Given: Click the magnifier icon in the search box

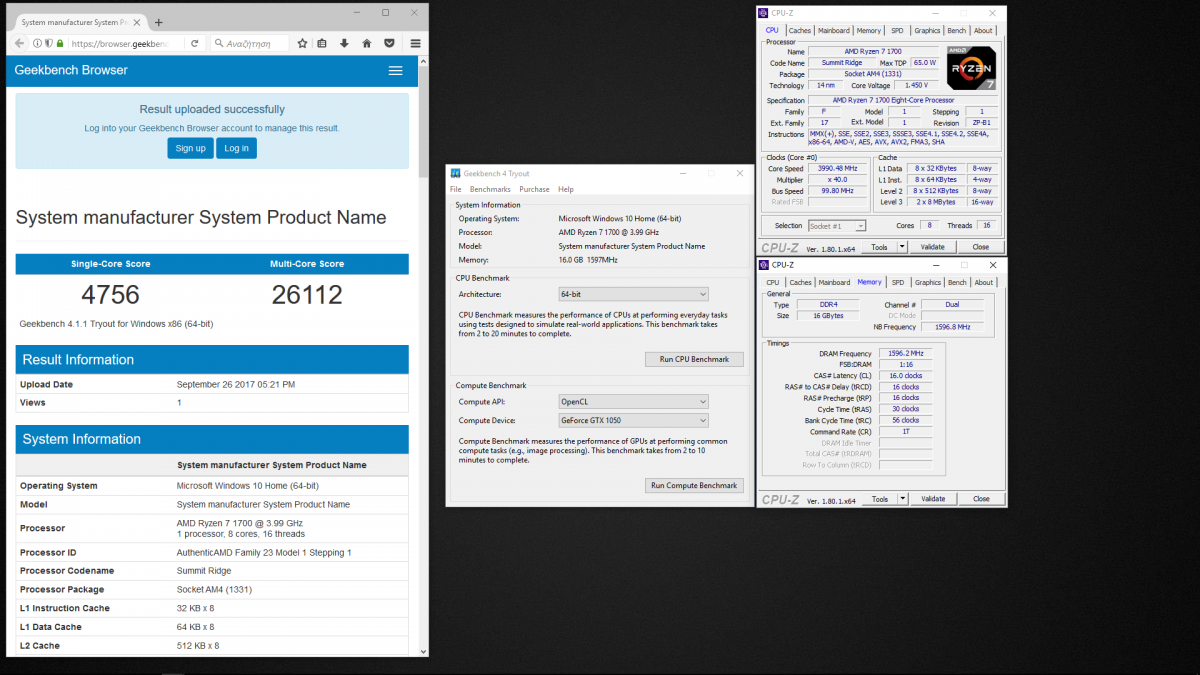Looking at the screenshot, I should pos(218,43).
